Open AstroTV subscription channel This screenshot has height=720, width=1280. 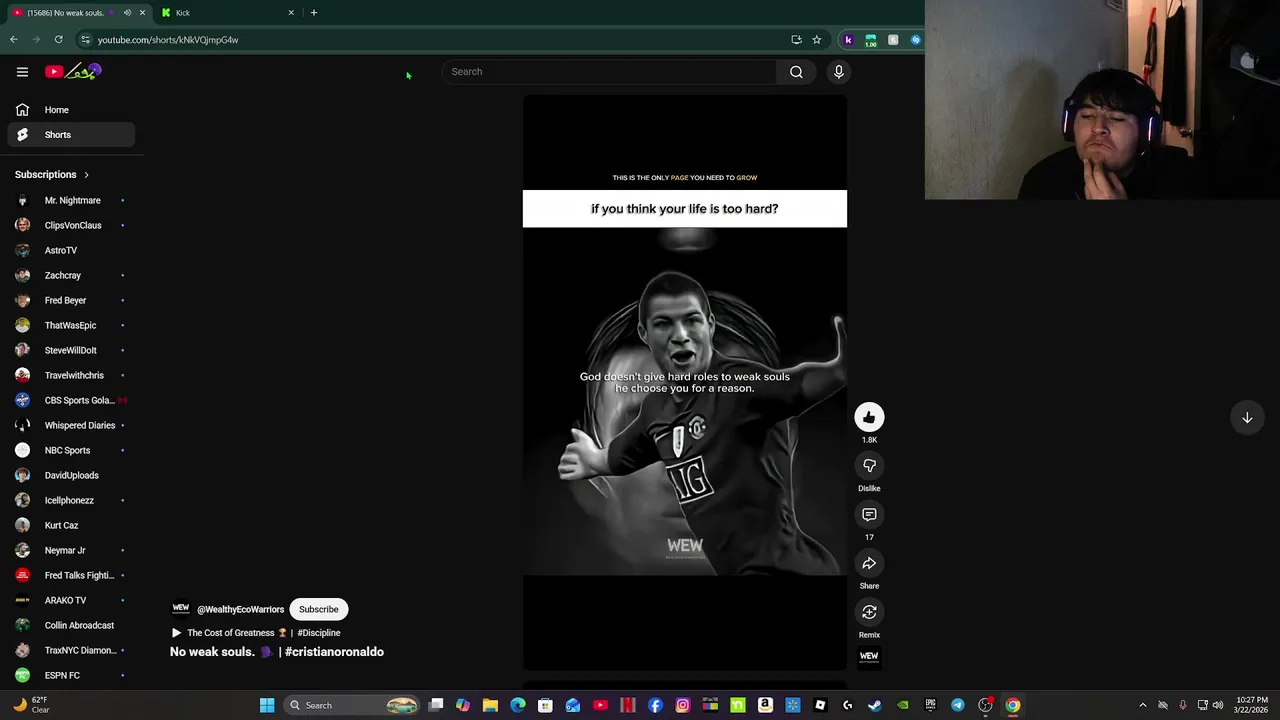click(71, 250)
